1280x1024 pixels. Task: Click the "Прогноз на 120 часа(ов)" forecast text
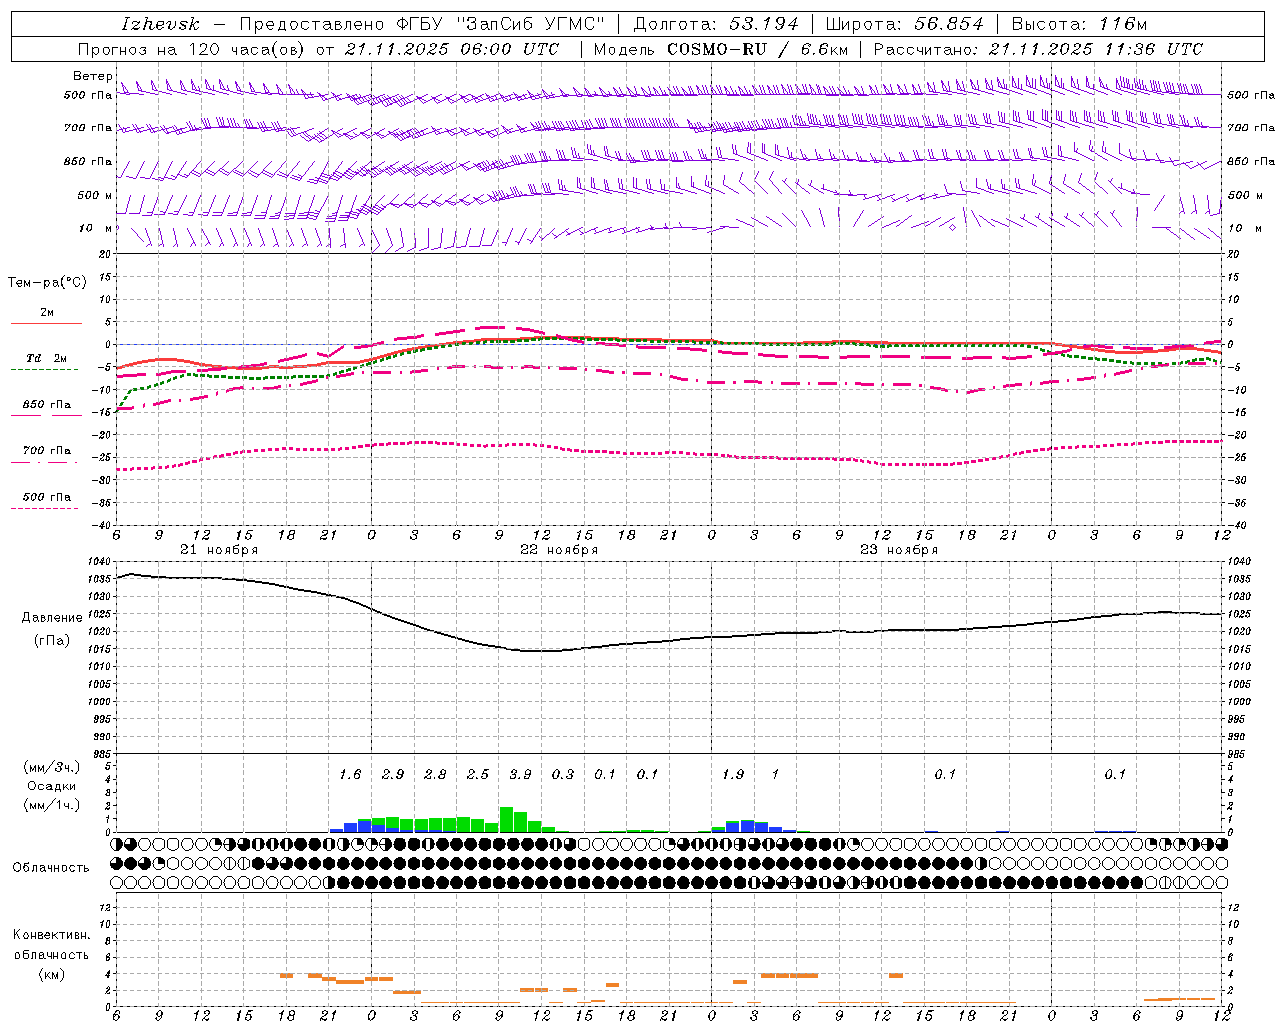(x=192, y=49)
